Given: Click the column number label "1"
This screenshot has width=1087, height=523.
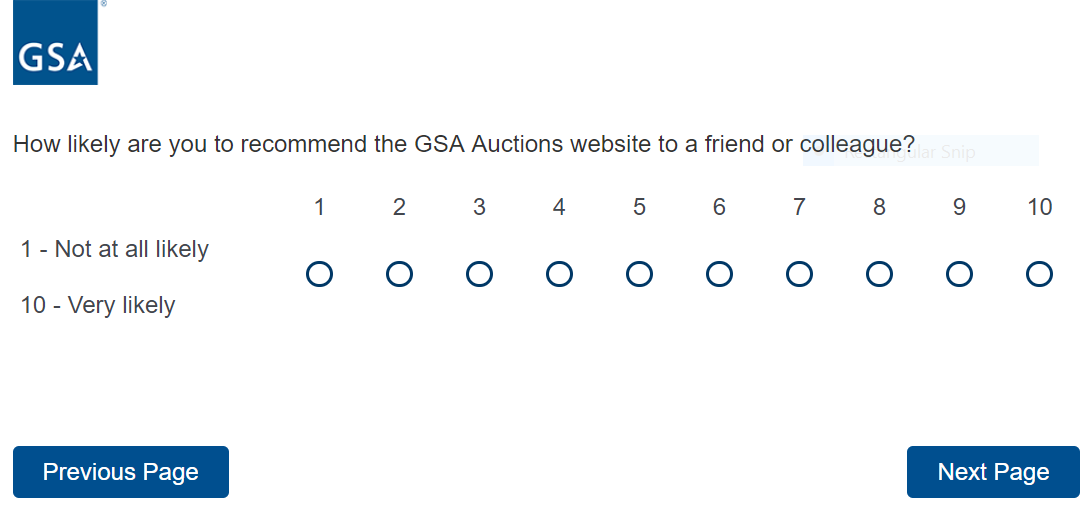Looking at the screenshot, I should [319, 207].
